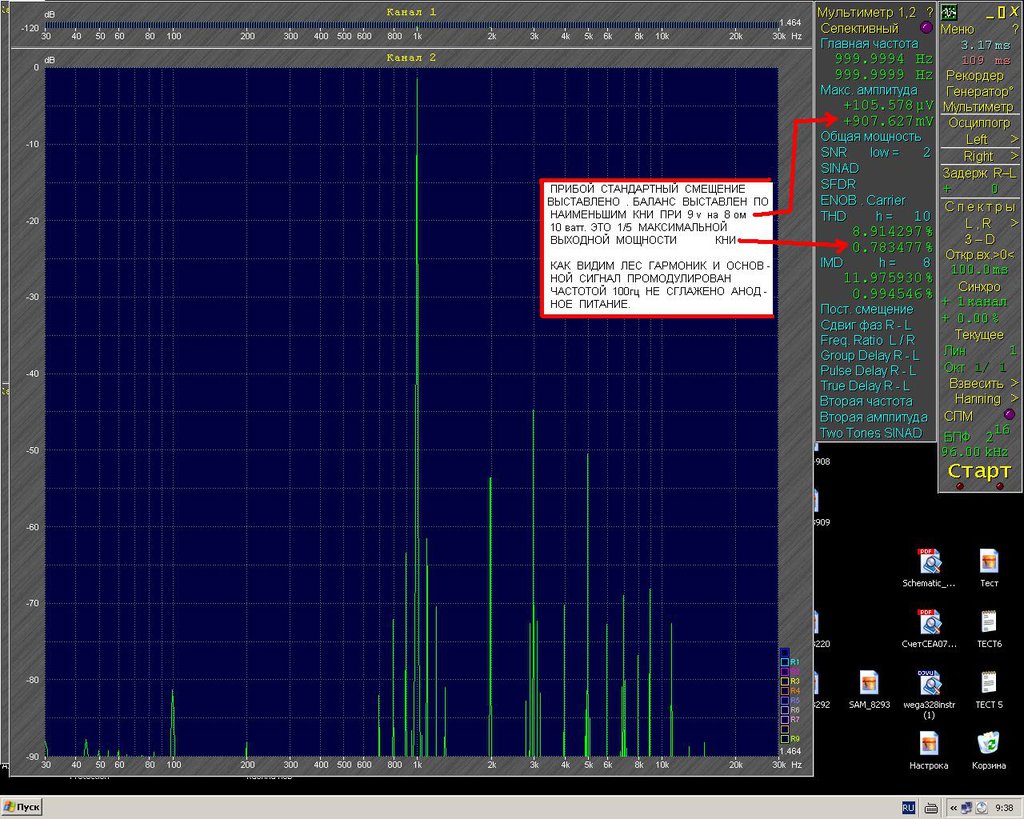
Task: Select the СчетСЕА07 PDF desktop icon
Action: click(x=929, y=622)
